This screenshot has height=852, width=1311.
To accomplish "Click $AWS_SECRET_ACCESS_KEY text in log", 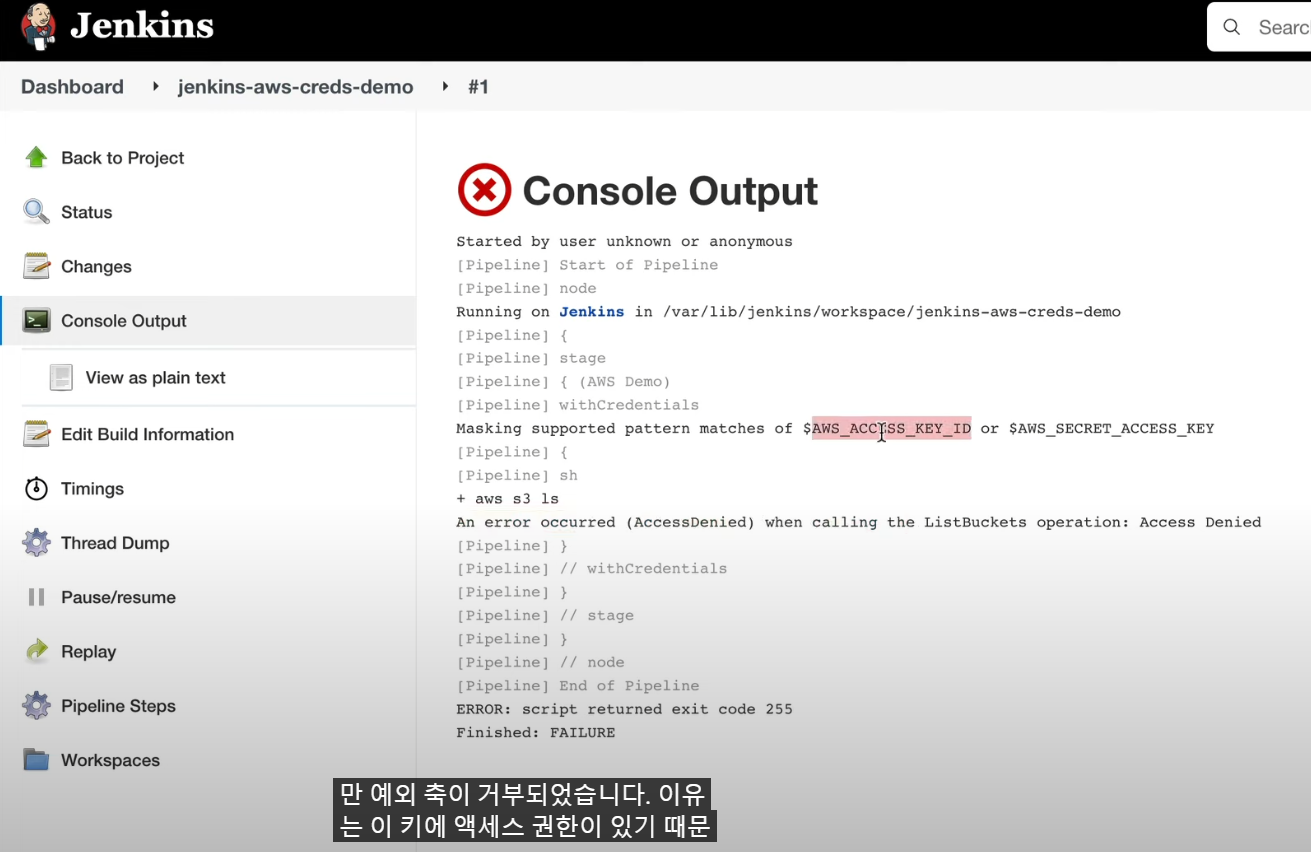I will (1112, 429).
